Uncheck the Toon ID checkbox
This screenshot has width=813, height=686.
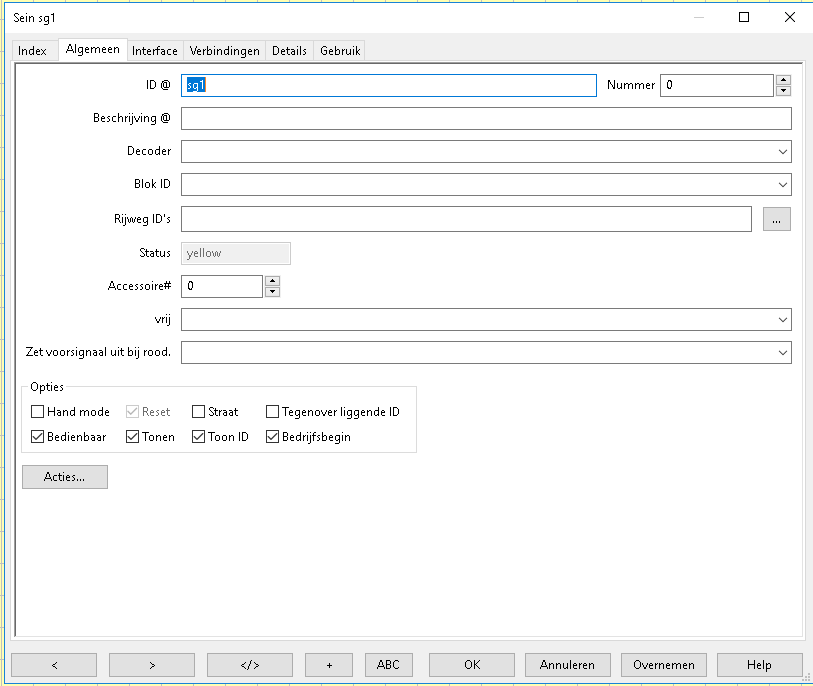pos(199,437)
